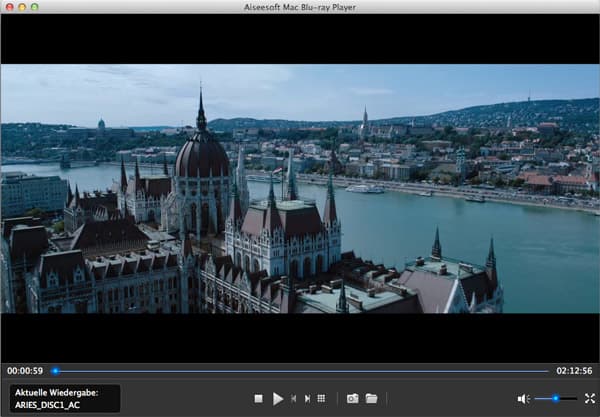Click the Aiseesoft Mac Blu-ray Player title
600x417 pixels.
pyautogui.click(x=300, y=7)
